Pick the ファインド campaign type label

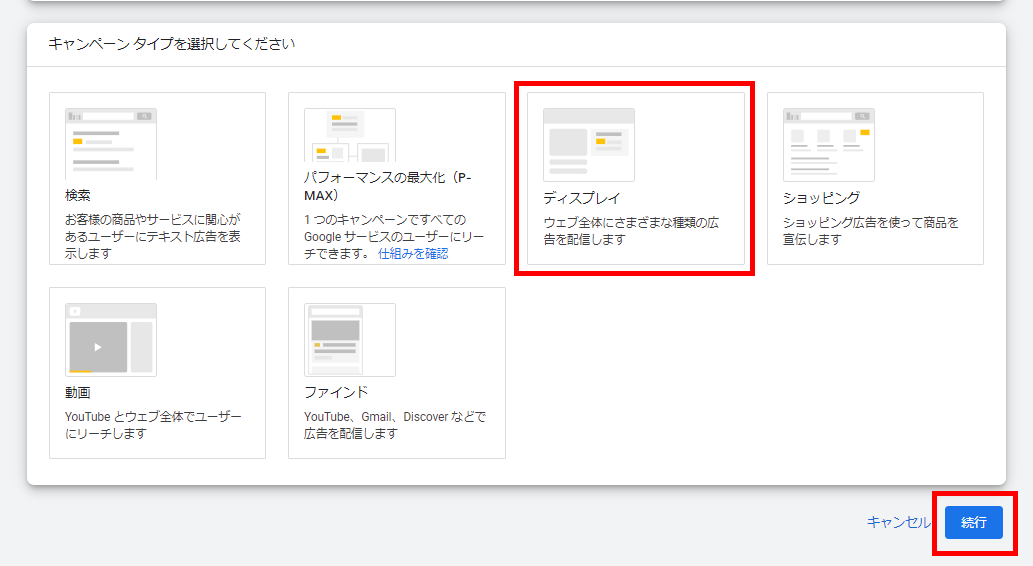[x=336, y=392]
